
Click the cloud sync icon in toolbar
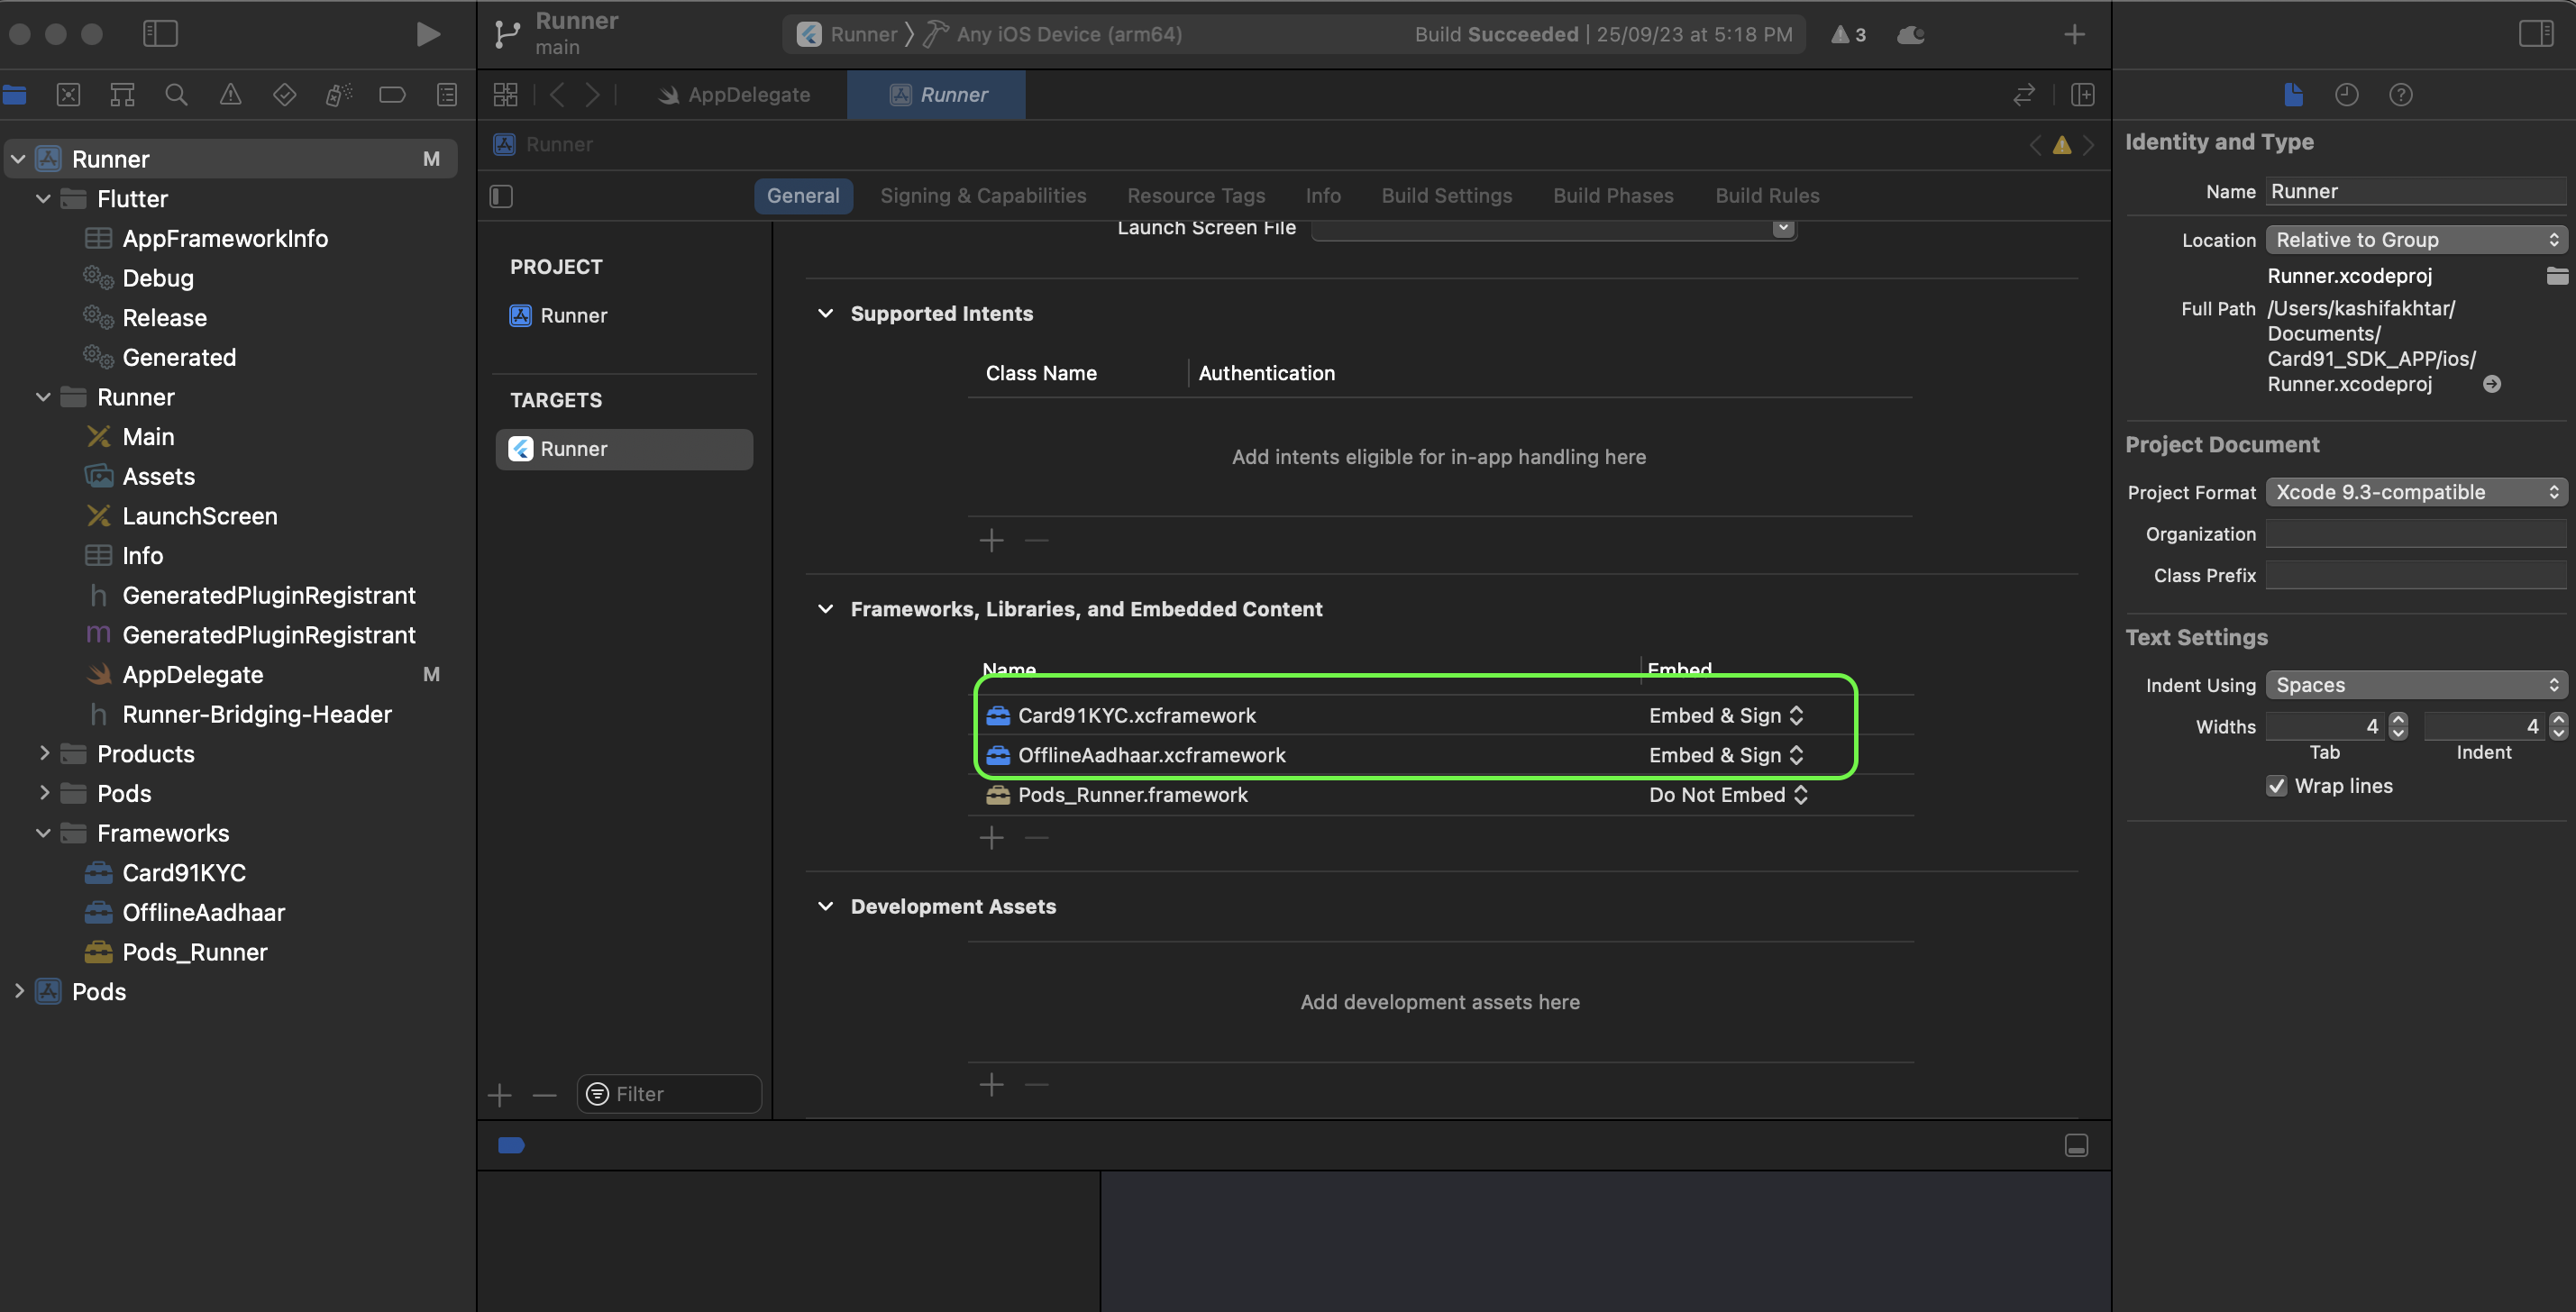click(1908, 33)
